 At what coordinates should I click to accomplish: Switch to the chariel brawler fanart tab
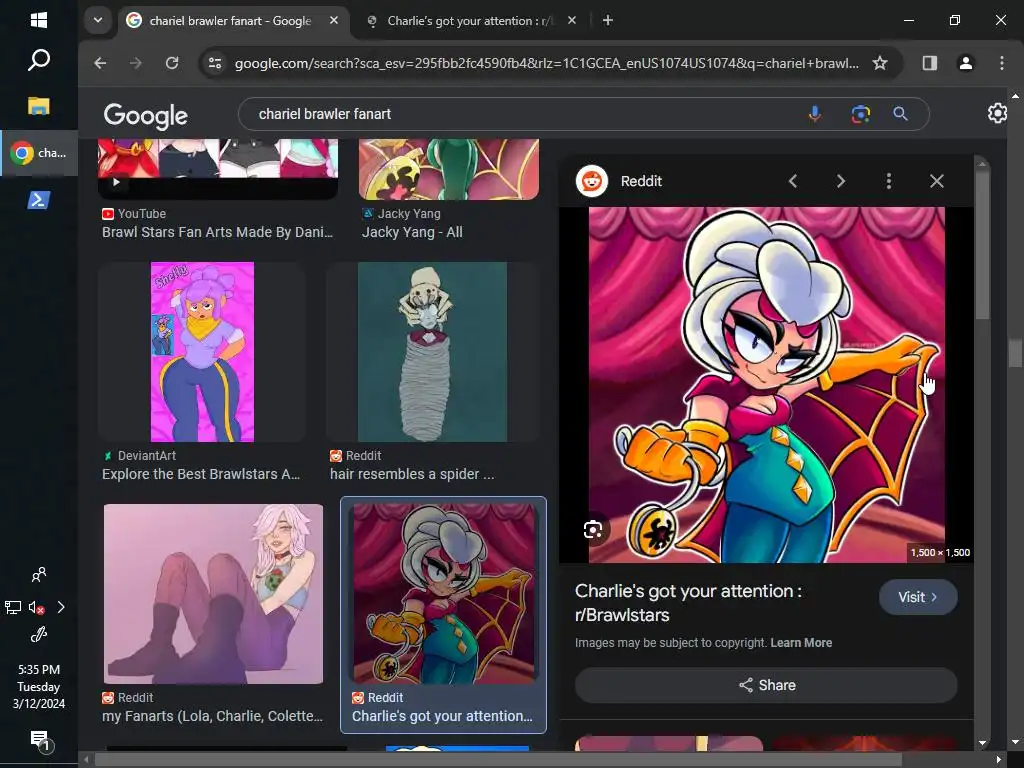point(230,21)
